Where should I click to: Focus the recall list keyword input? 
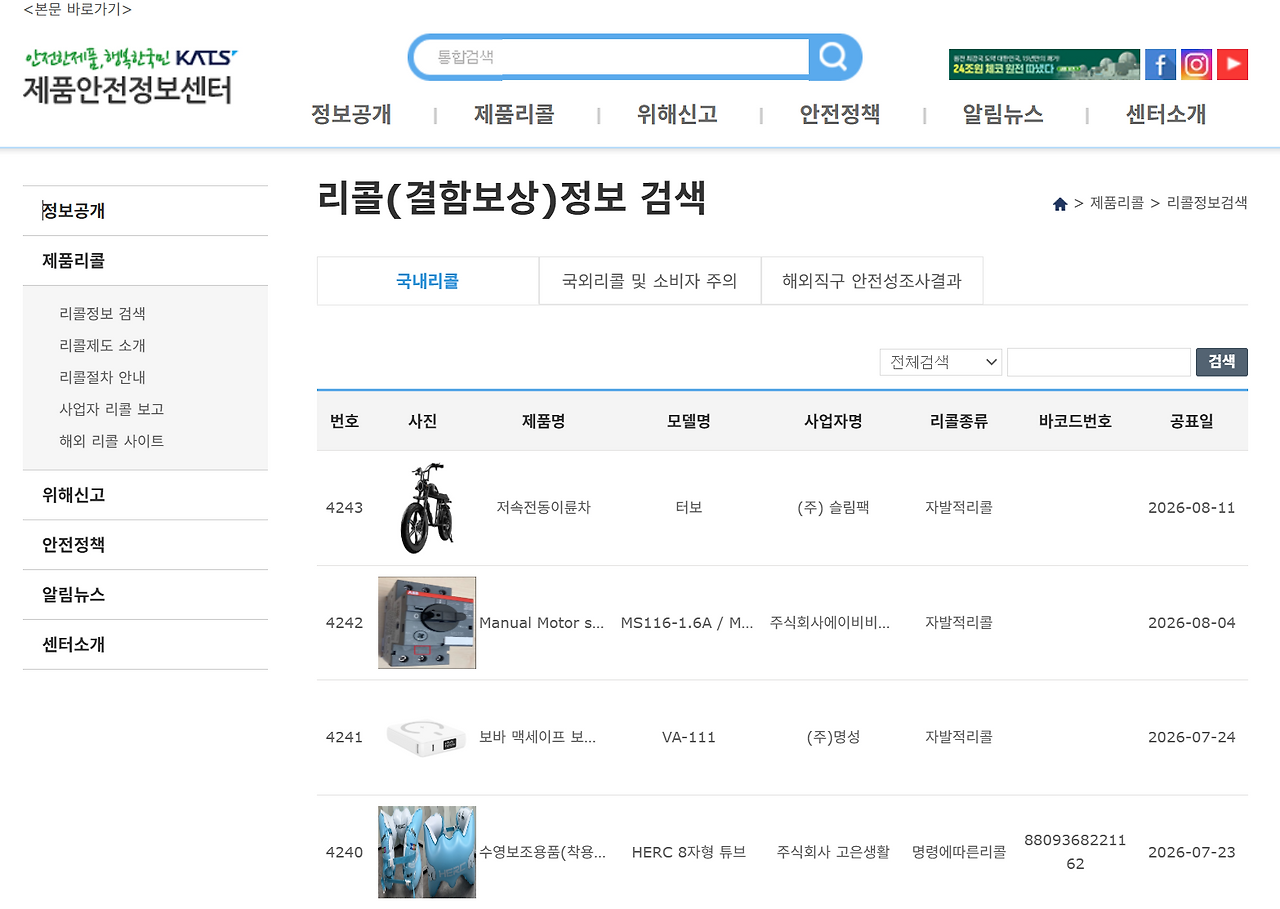1099,362
